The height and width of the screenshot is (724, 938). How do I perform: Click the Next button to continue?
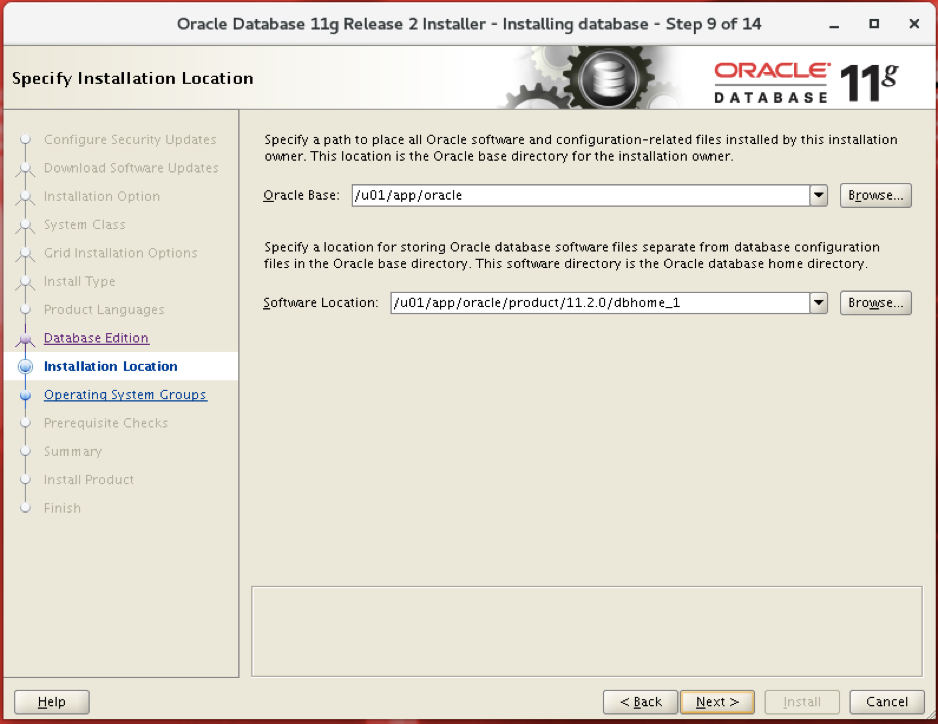(x=717, y=701)
